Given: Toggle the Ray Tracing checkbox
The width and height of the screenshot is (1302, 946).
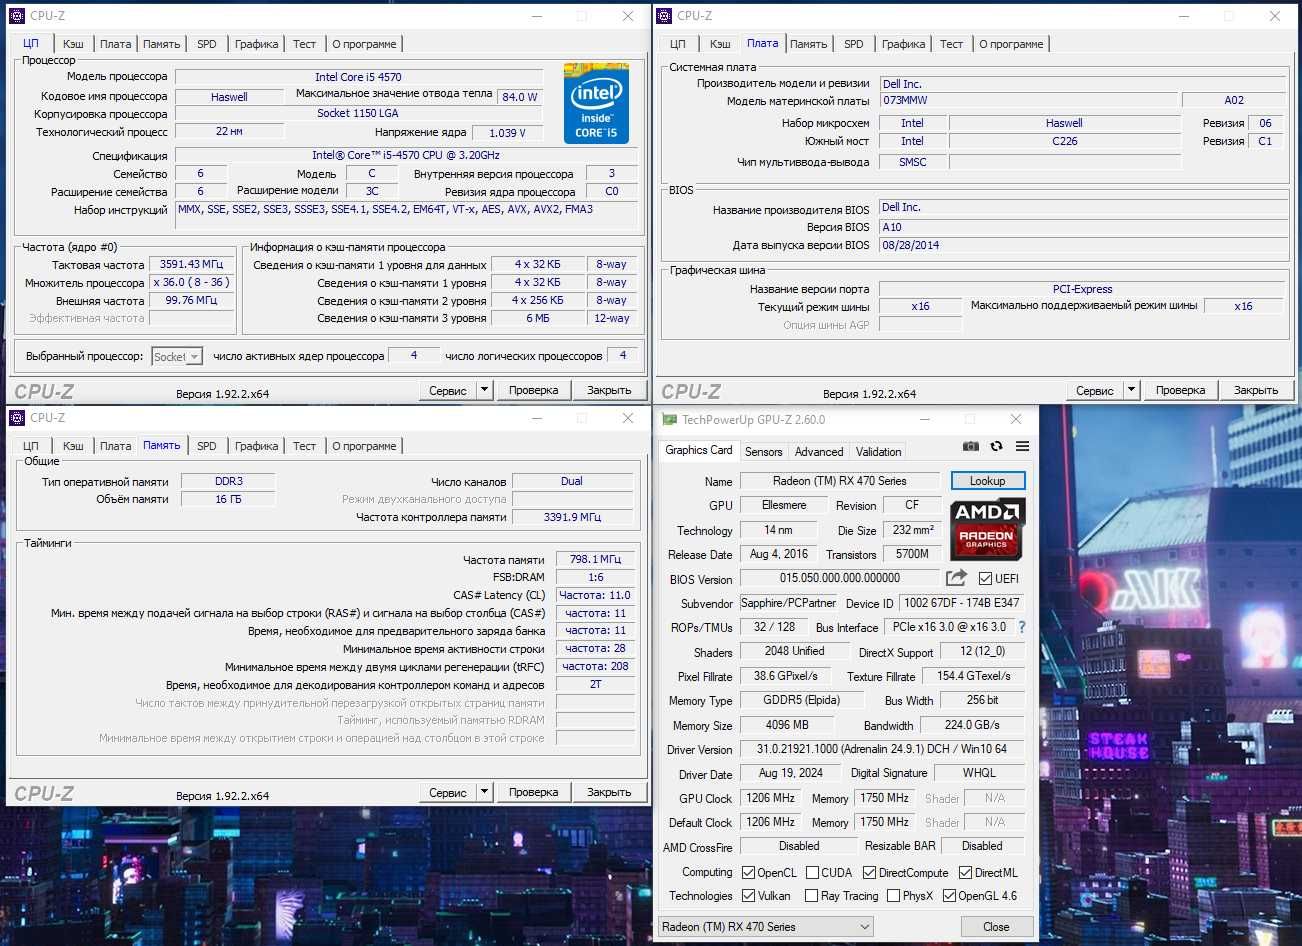Looking at the screenshot, I should 812,896.
